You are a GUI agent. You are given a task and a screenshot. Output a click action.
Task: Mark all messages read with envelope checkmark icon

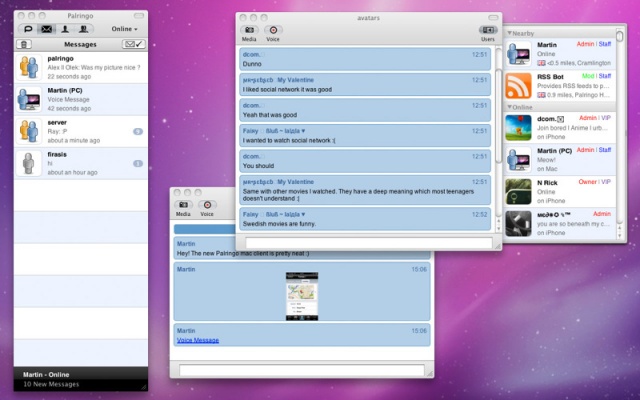[132, 45]
